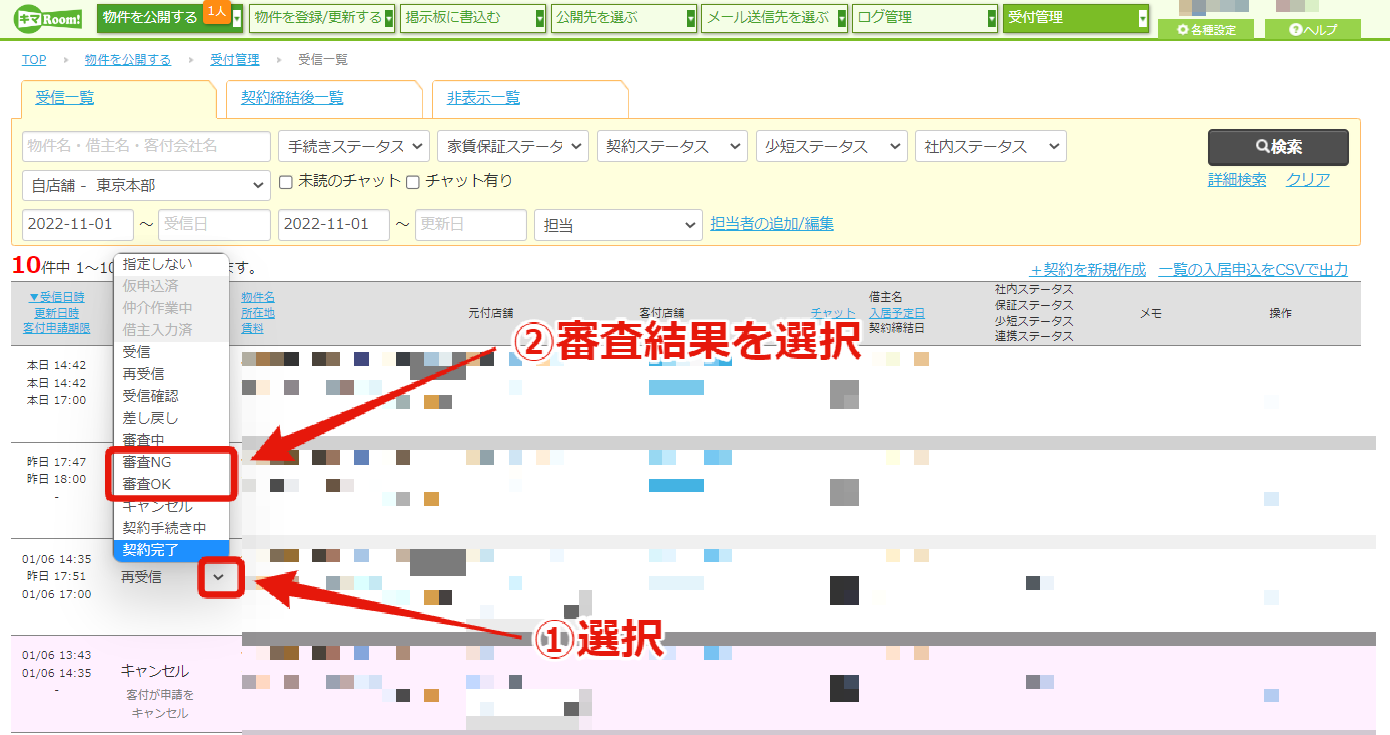The image size is (1390, 735).
Task: Click the チャット column header link
Action: tap(833, 313)
